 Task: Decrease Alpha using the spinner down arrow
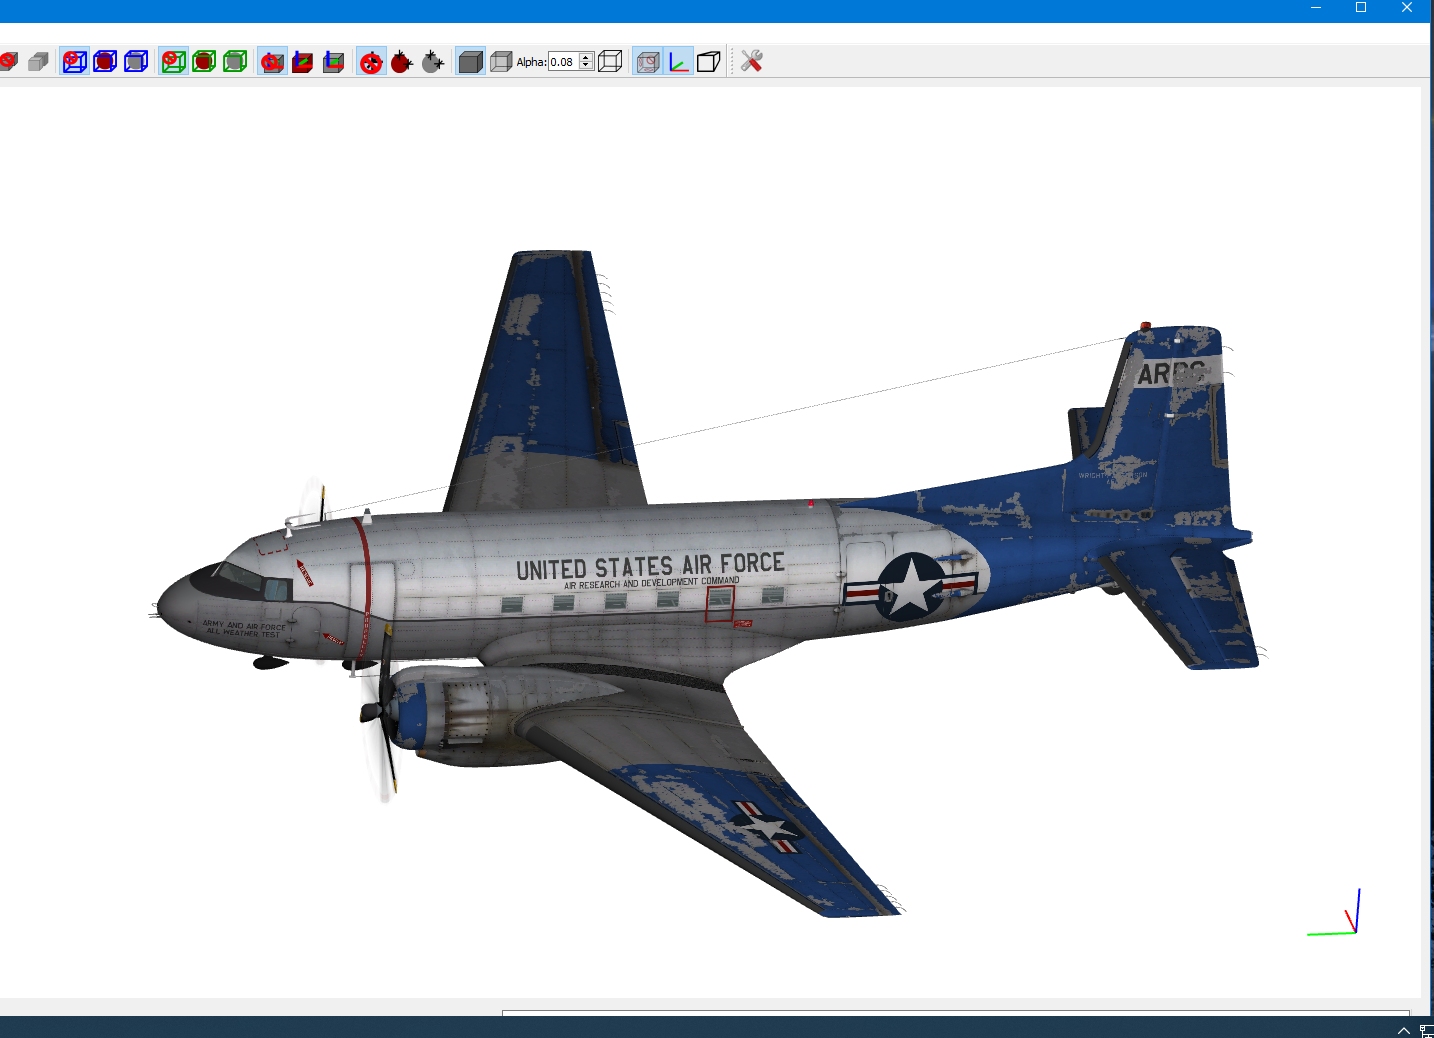pyautogui.click(x=586, y=66)
